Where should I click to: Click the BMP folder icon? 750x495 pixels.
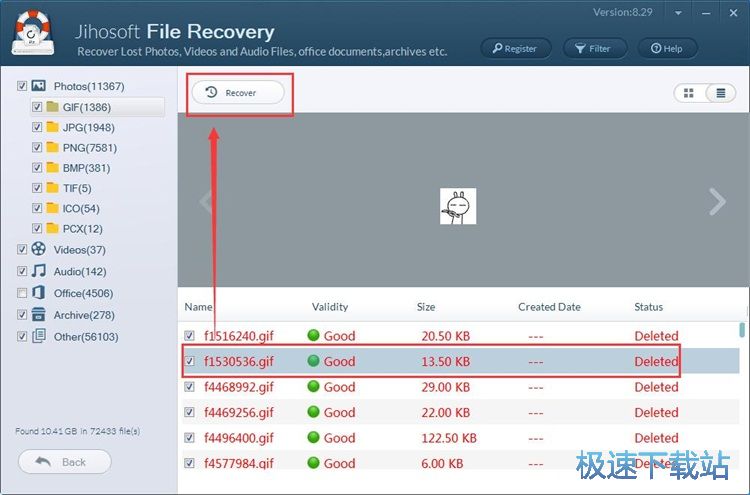click(53, 167)
